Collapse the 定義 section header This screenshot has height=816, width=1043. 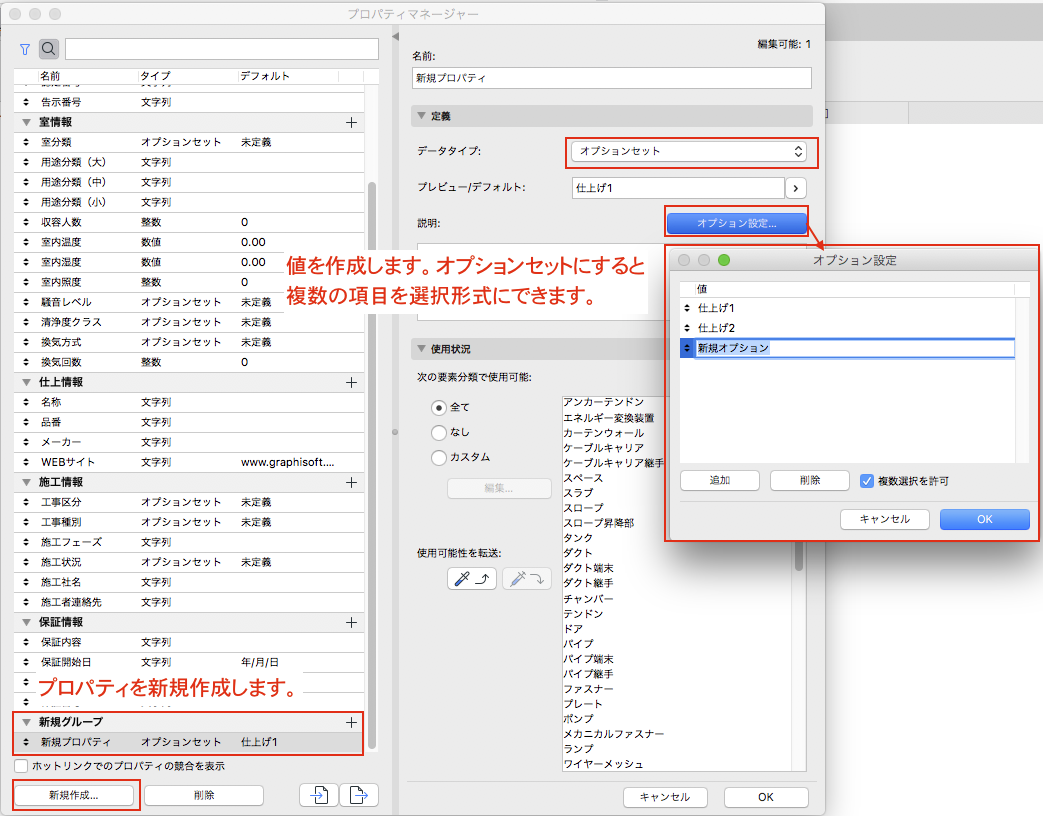click(422, 117)
